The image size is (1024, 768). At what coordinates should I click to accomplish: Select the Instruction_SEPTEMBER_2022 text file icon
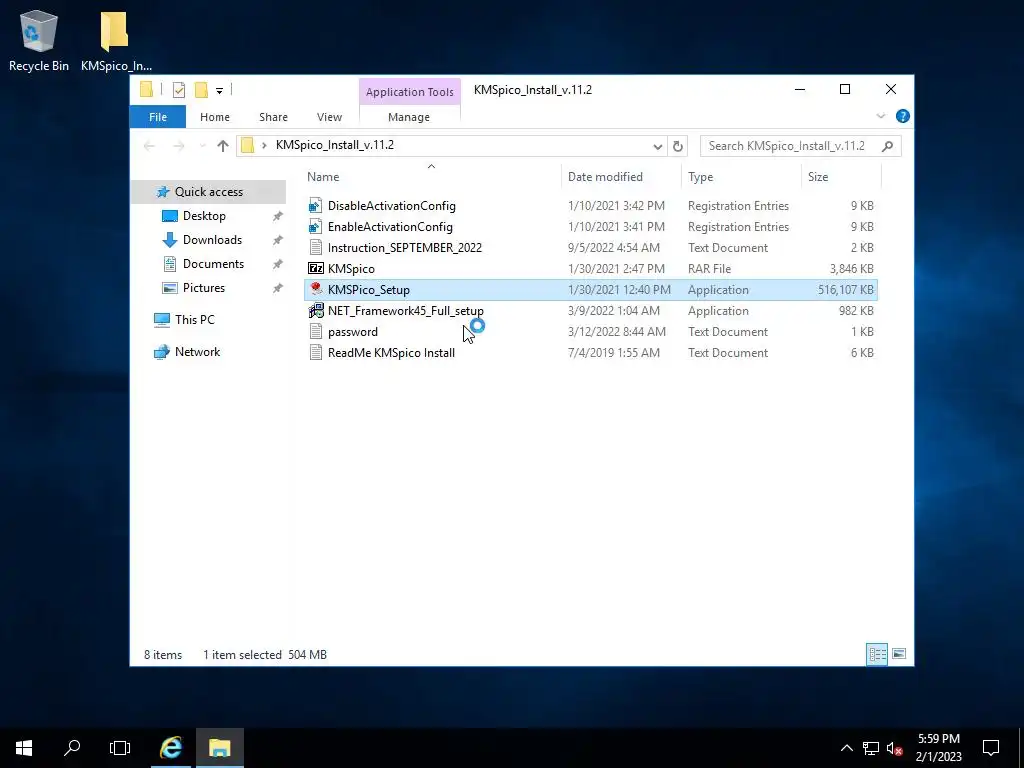click(315, 248)
